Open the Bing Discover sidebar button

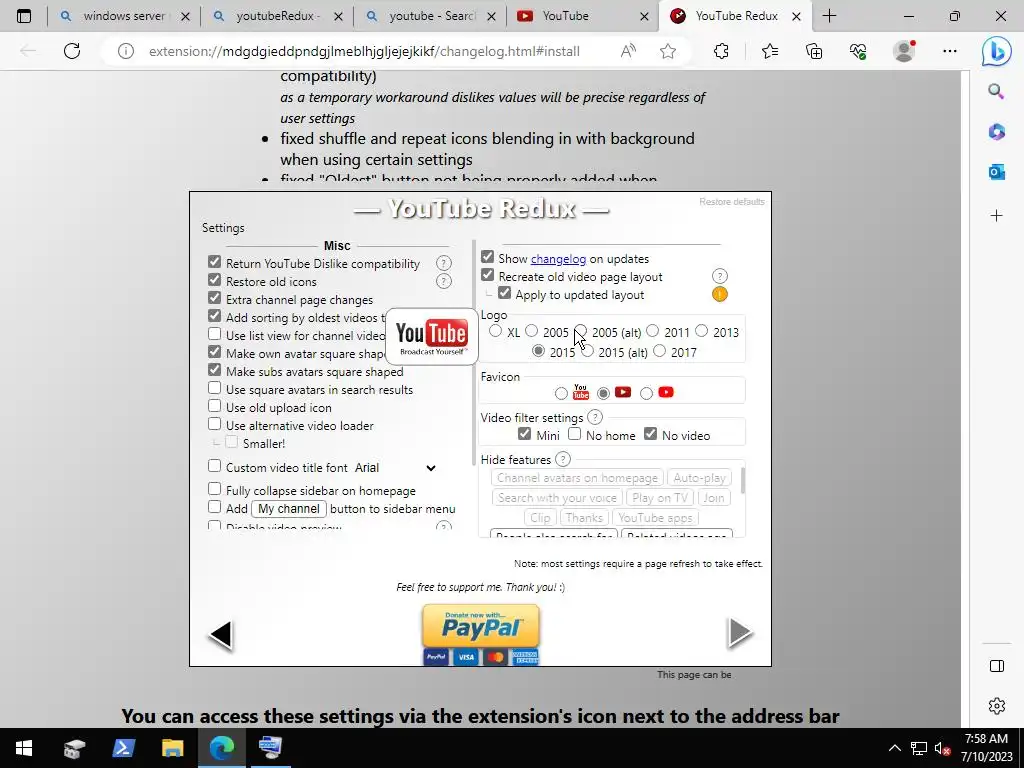(x=997, y=51)
